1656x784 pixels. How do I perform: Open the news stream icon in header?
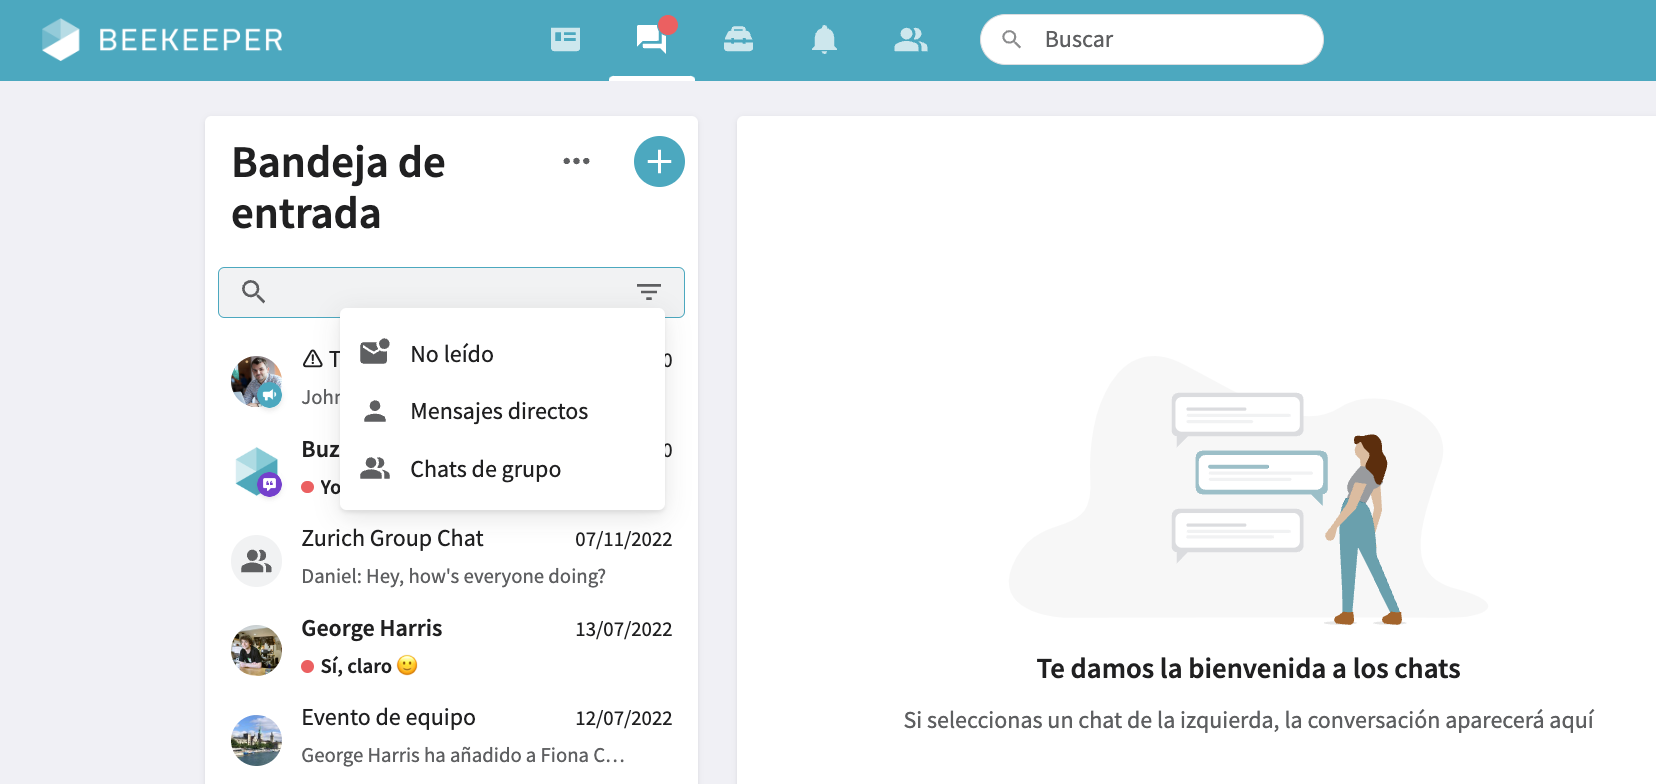pos(565,39)
